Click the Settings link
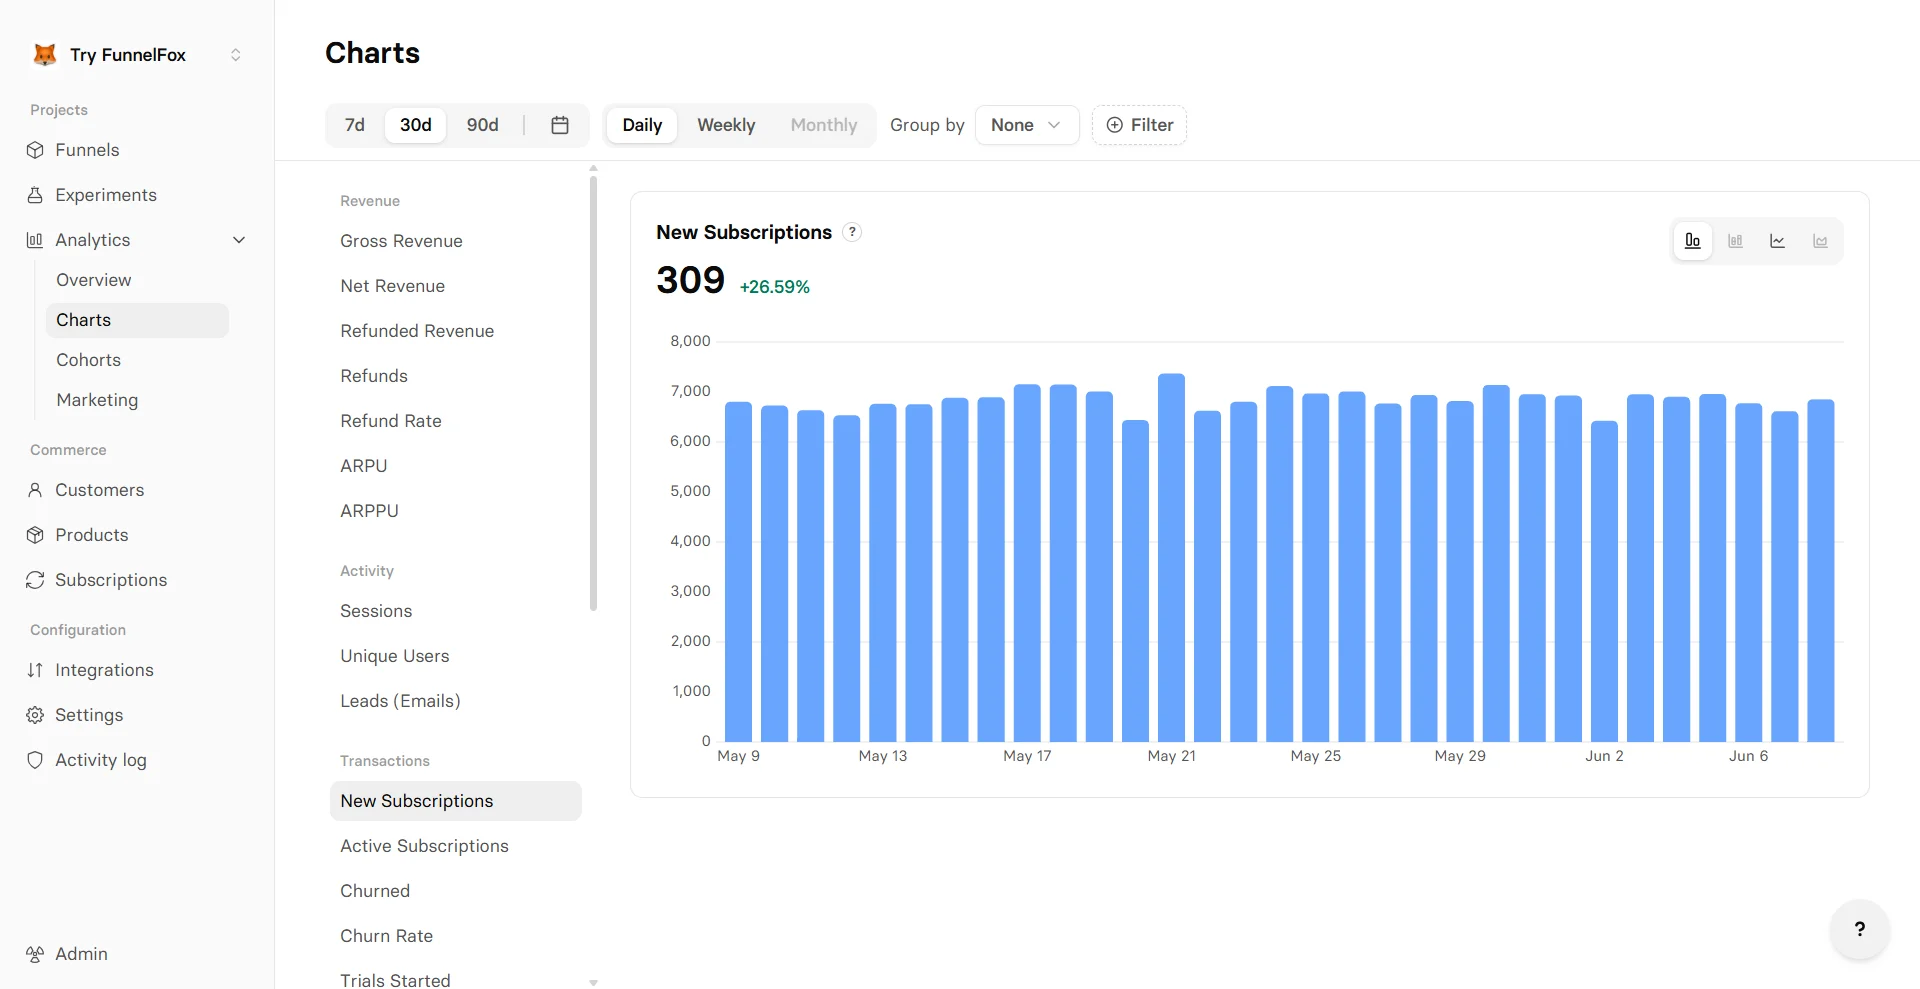Image resolution: width=1920 pixels, height=989 pixels. (x=89, y=715)
